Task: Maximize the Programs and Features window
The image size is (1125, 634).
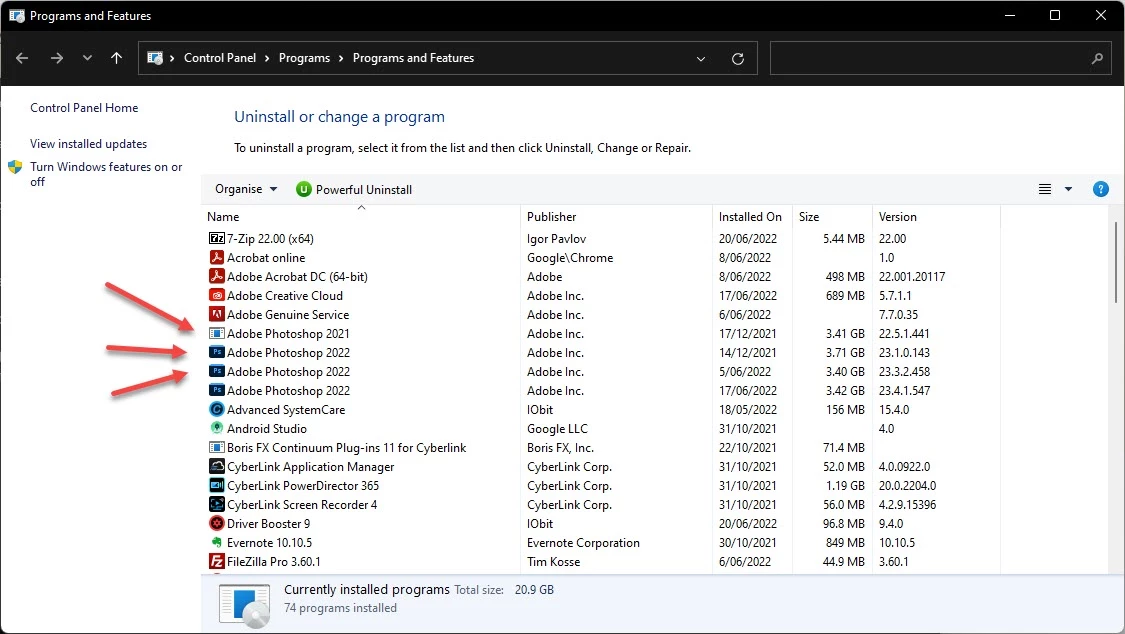Action: [x=1055, y=15]
